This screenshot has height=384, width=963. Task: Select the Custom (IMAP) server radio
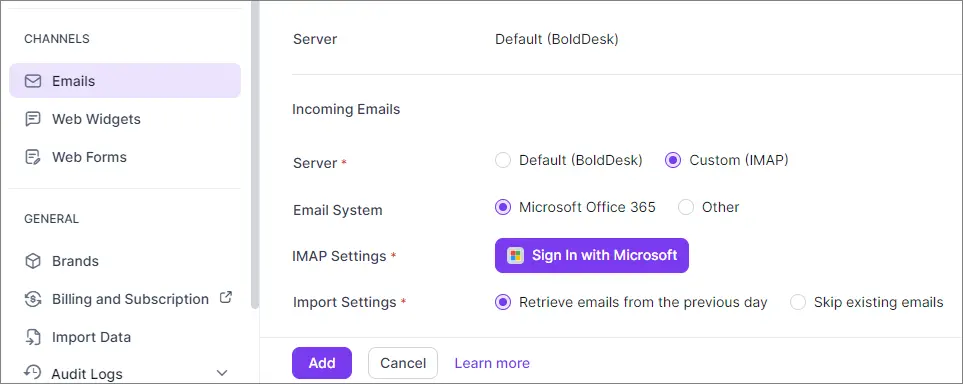(x=673, y=161)
